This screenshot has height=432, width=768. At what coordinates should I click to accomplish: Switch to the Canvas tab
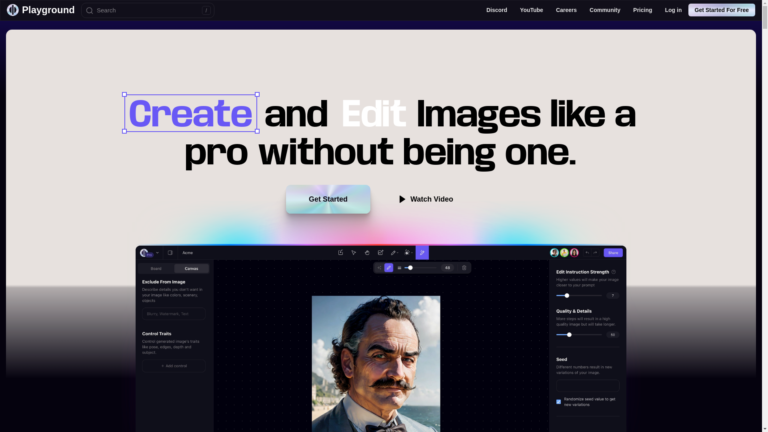191,268
